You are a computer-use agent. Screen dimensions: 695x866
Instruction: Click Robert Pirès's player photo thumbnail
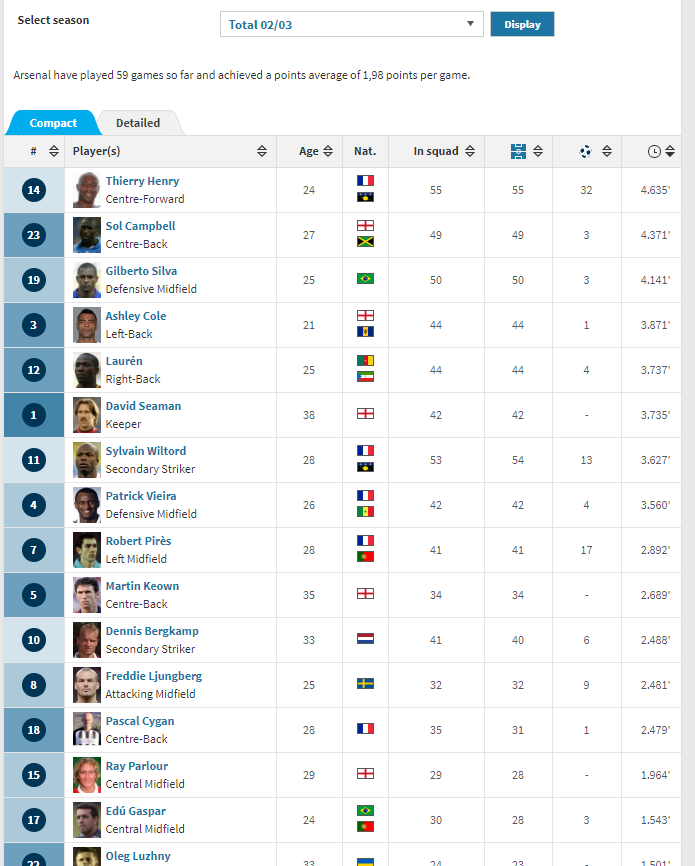87,550
